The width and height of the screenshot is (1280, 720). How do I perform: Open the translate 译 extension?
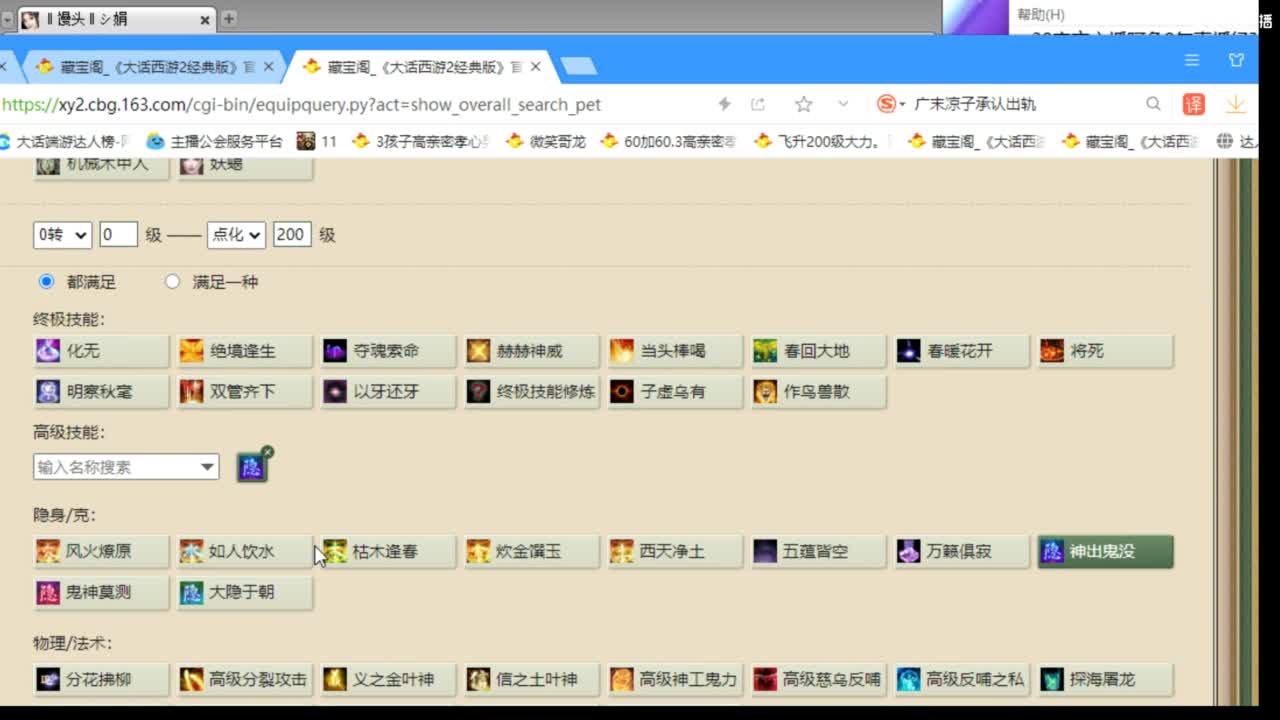click(x=1194, y=104)
